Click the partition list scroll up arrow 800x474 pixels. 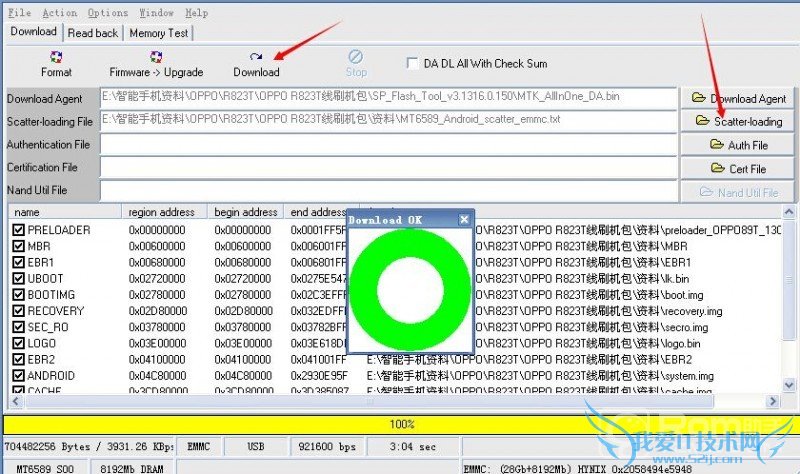789,212
